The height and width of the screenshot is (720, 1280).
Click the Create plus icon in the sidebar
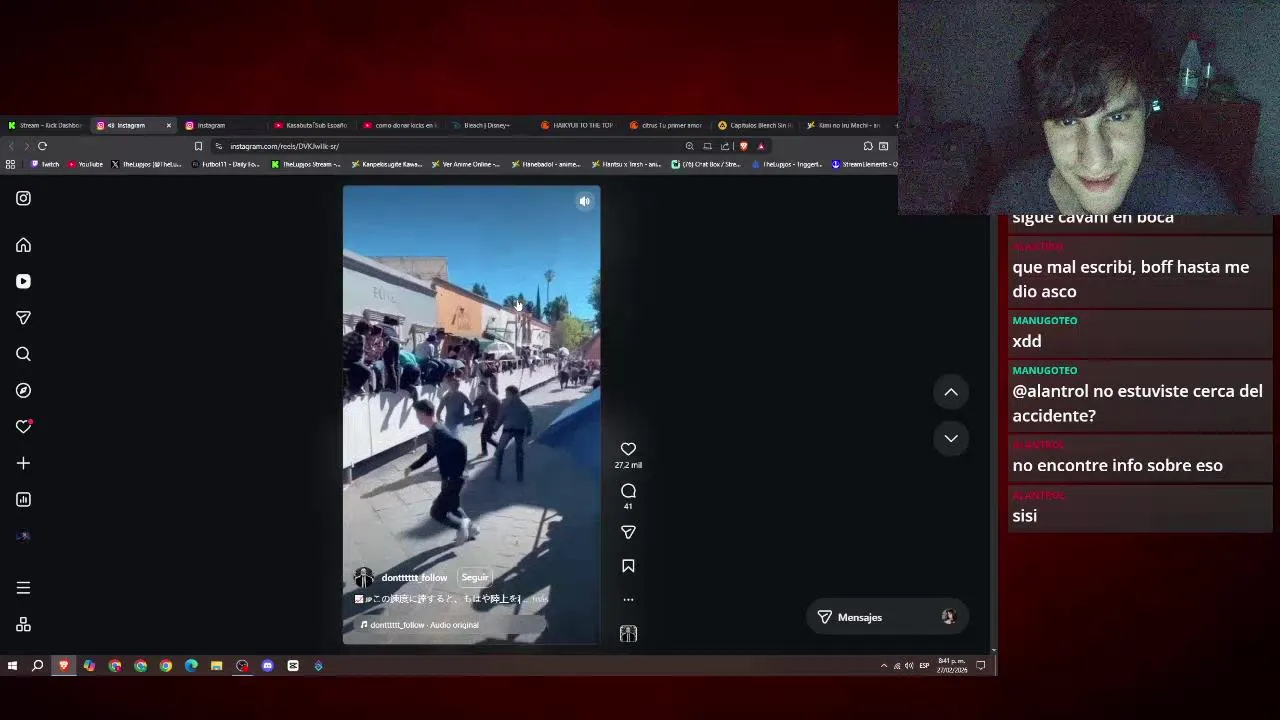pyautogui.click(x=23, y=463)
